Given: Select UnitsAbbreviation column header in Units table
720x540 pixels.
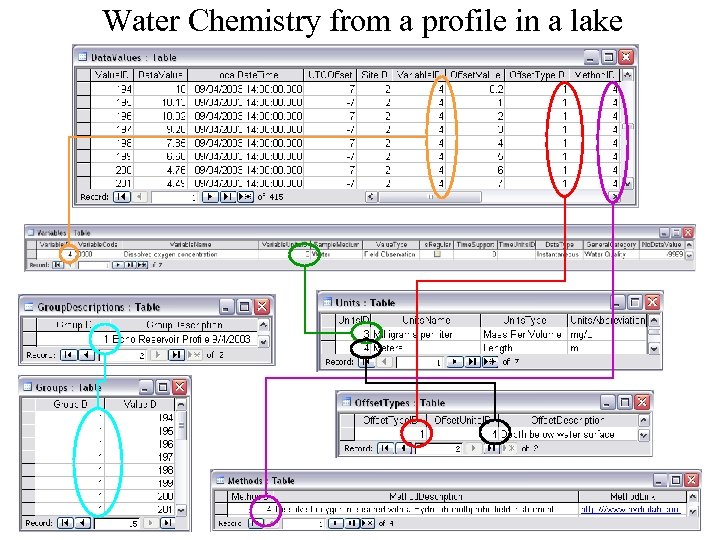Looking at the screenshot, I should tap(607, 320).
